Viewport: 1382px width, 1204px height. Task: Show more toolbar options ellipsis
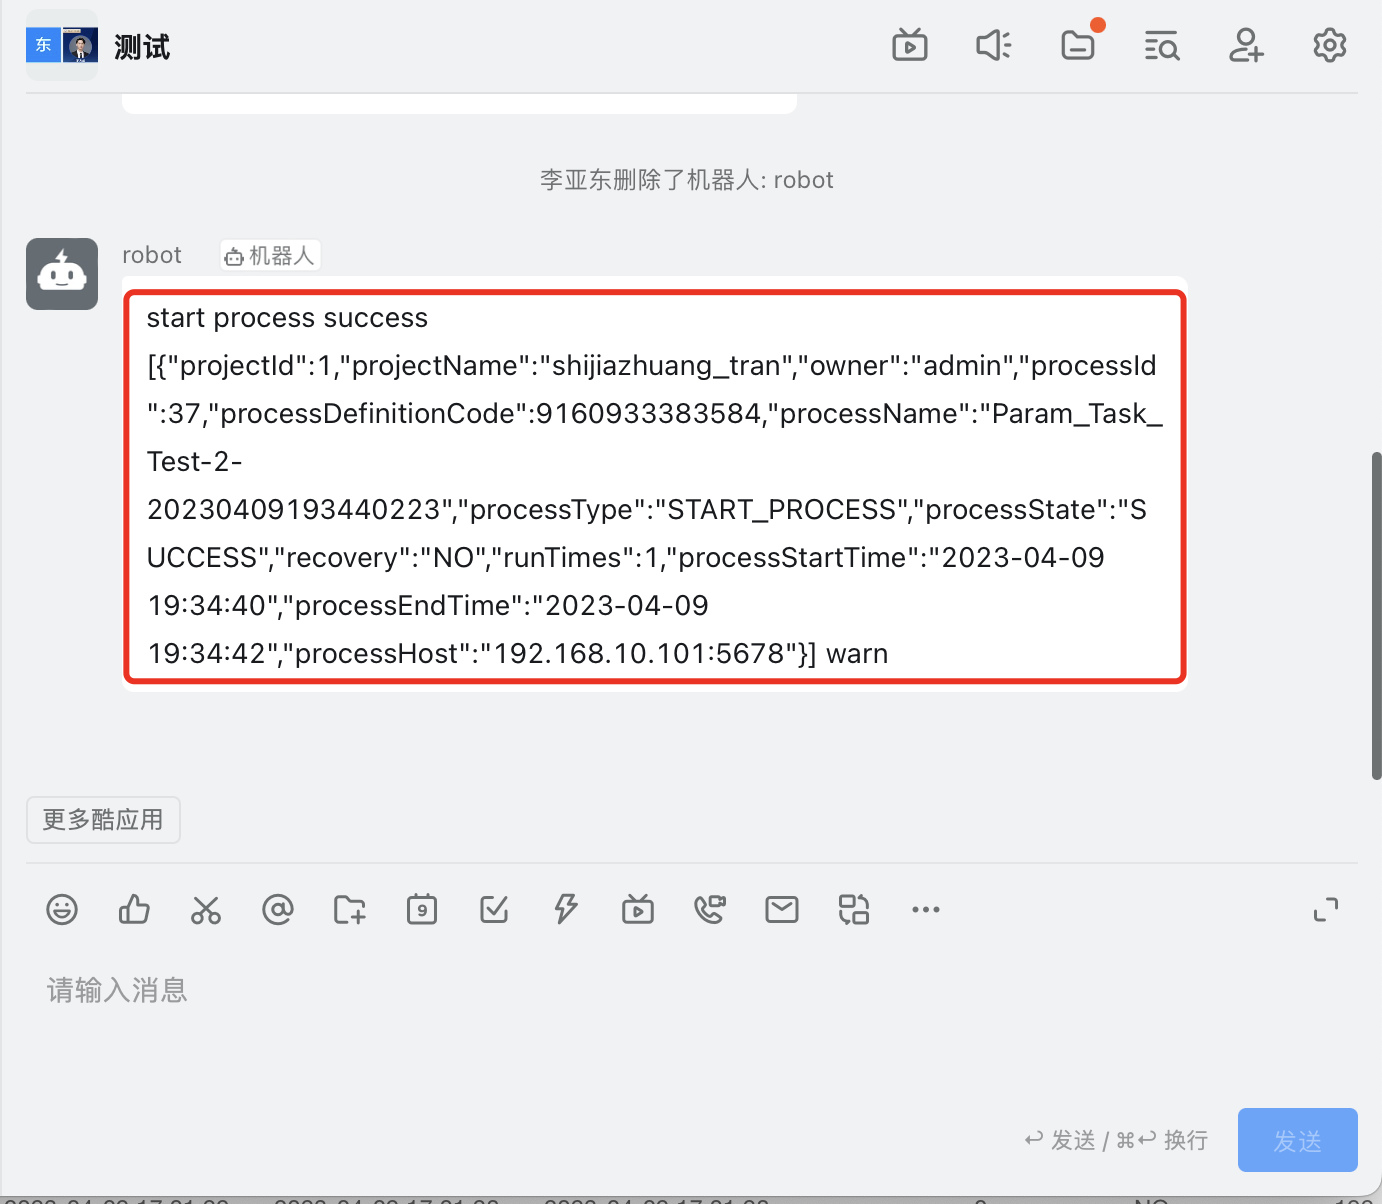click(x=926, y=909)
